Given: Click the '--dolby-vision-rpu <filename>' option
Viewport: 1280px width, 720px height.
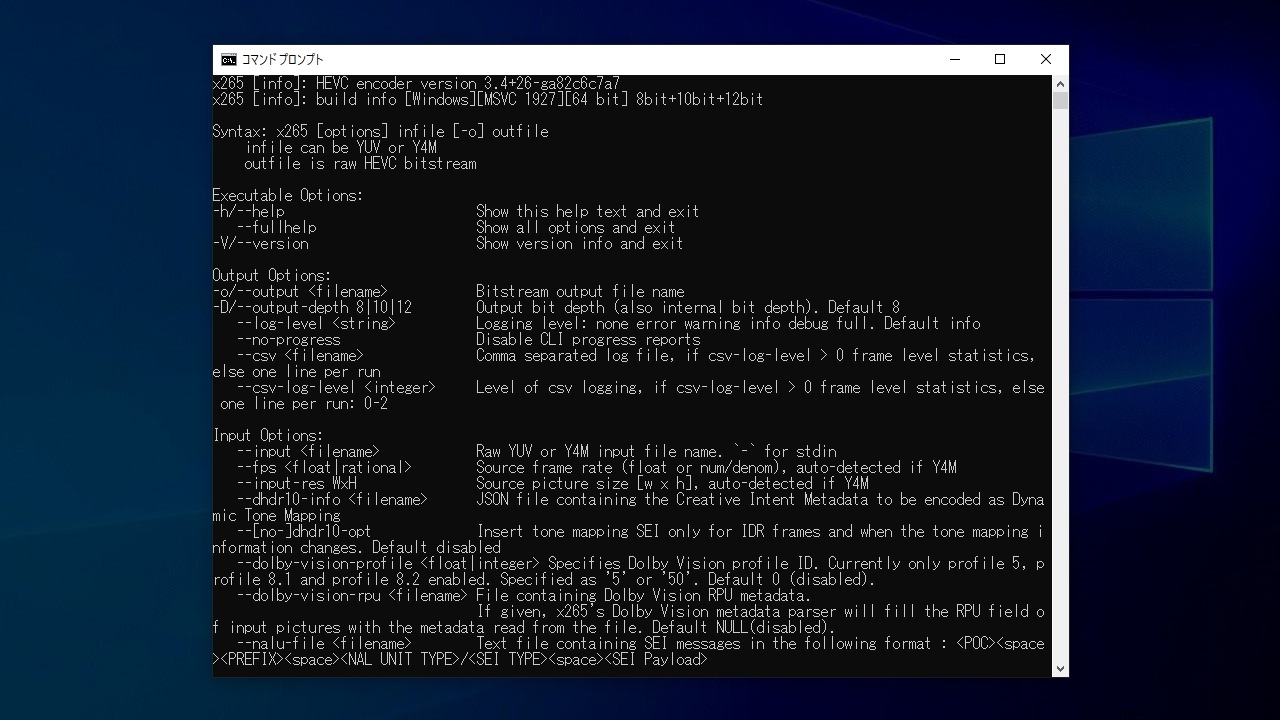Looking at the screenshot, I should (x=352, y=596).
